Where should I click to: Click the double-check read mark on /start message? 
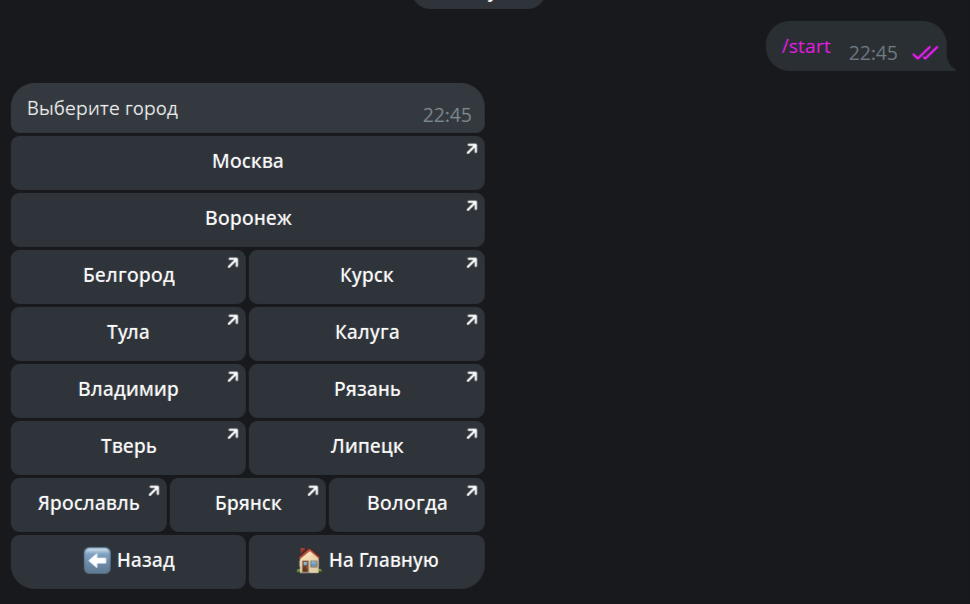click(925, 53)
